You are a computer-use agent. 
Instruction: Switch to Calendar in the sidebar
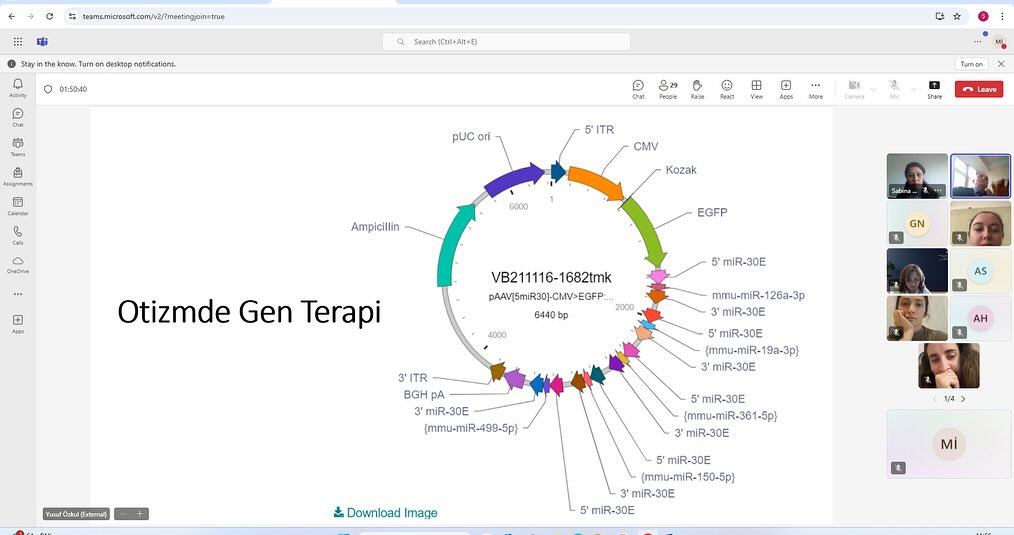pos(18,206)
